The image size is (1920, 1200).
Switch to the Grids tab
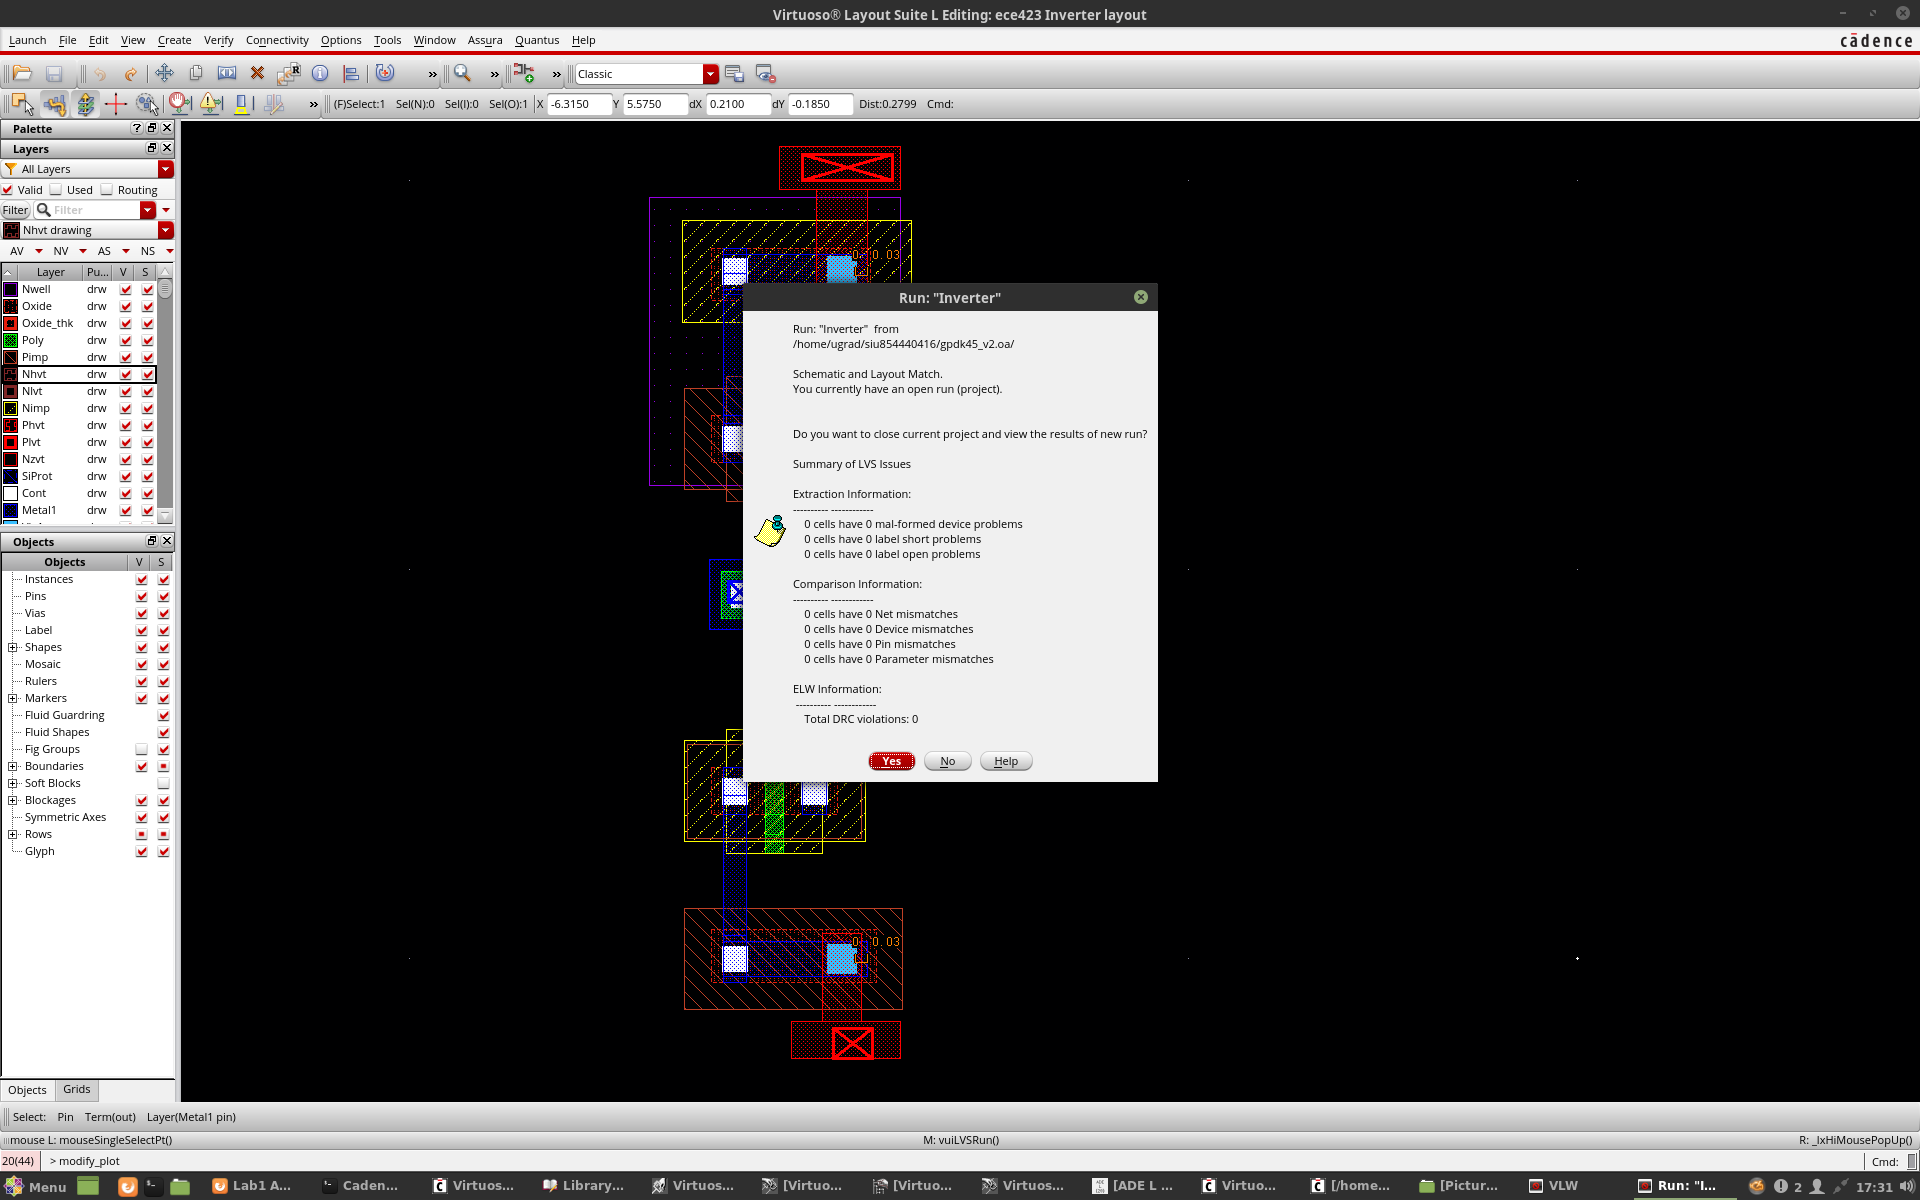(76, 1090)
